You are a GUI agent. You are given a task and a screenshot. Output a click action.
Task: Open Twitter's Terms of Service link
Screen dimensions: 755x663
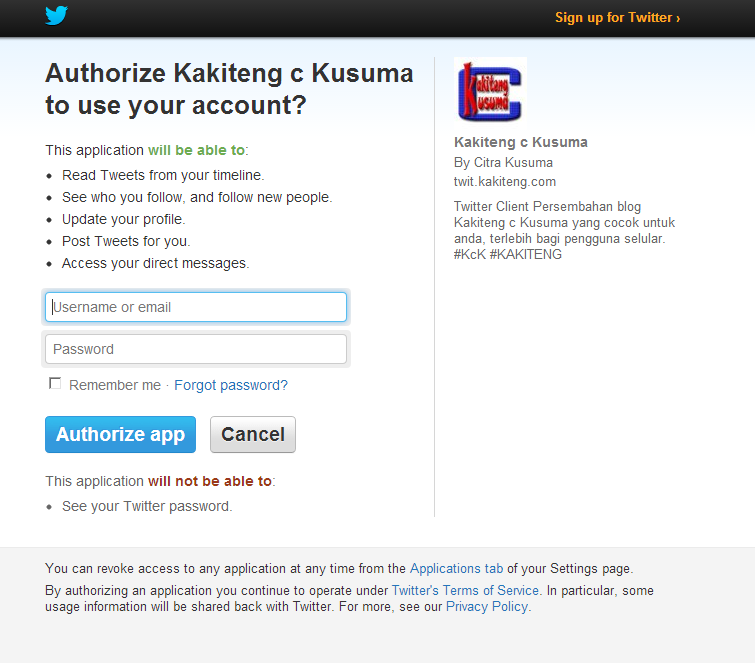(x=465, y=590)
